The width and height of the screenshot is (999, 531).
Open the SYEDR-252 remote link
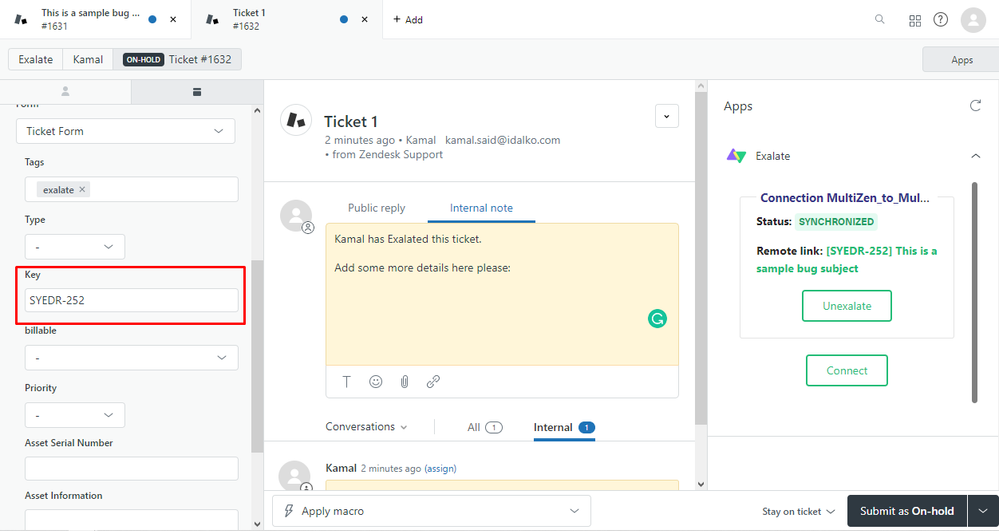click(x=847, y=259)
